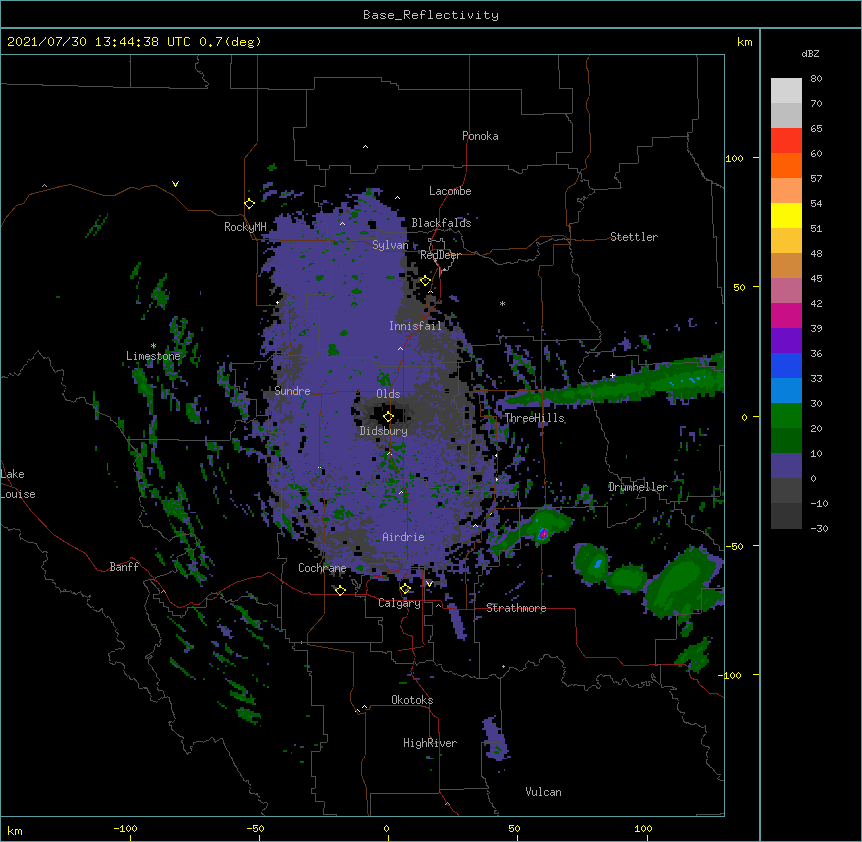The image size is (862, 842).
Task: Click the yellow diamond marker above Calgary label
Action: [x=405, y=589]
